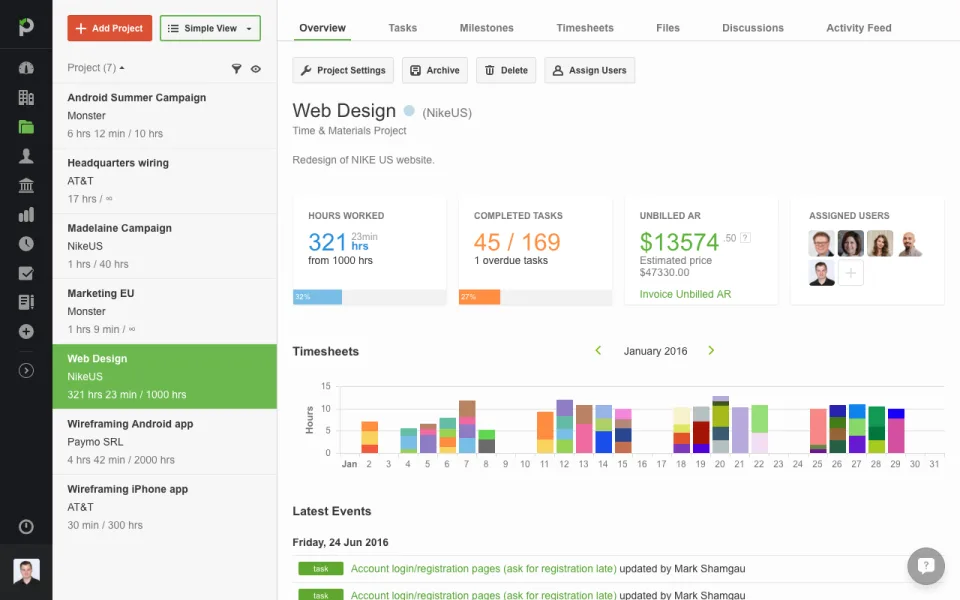The height and width of the screenshot is (600, 960).
Task: Open the time clock icon in sidebar
Action: (x=26, y=244)
